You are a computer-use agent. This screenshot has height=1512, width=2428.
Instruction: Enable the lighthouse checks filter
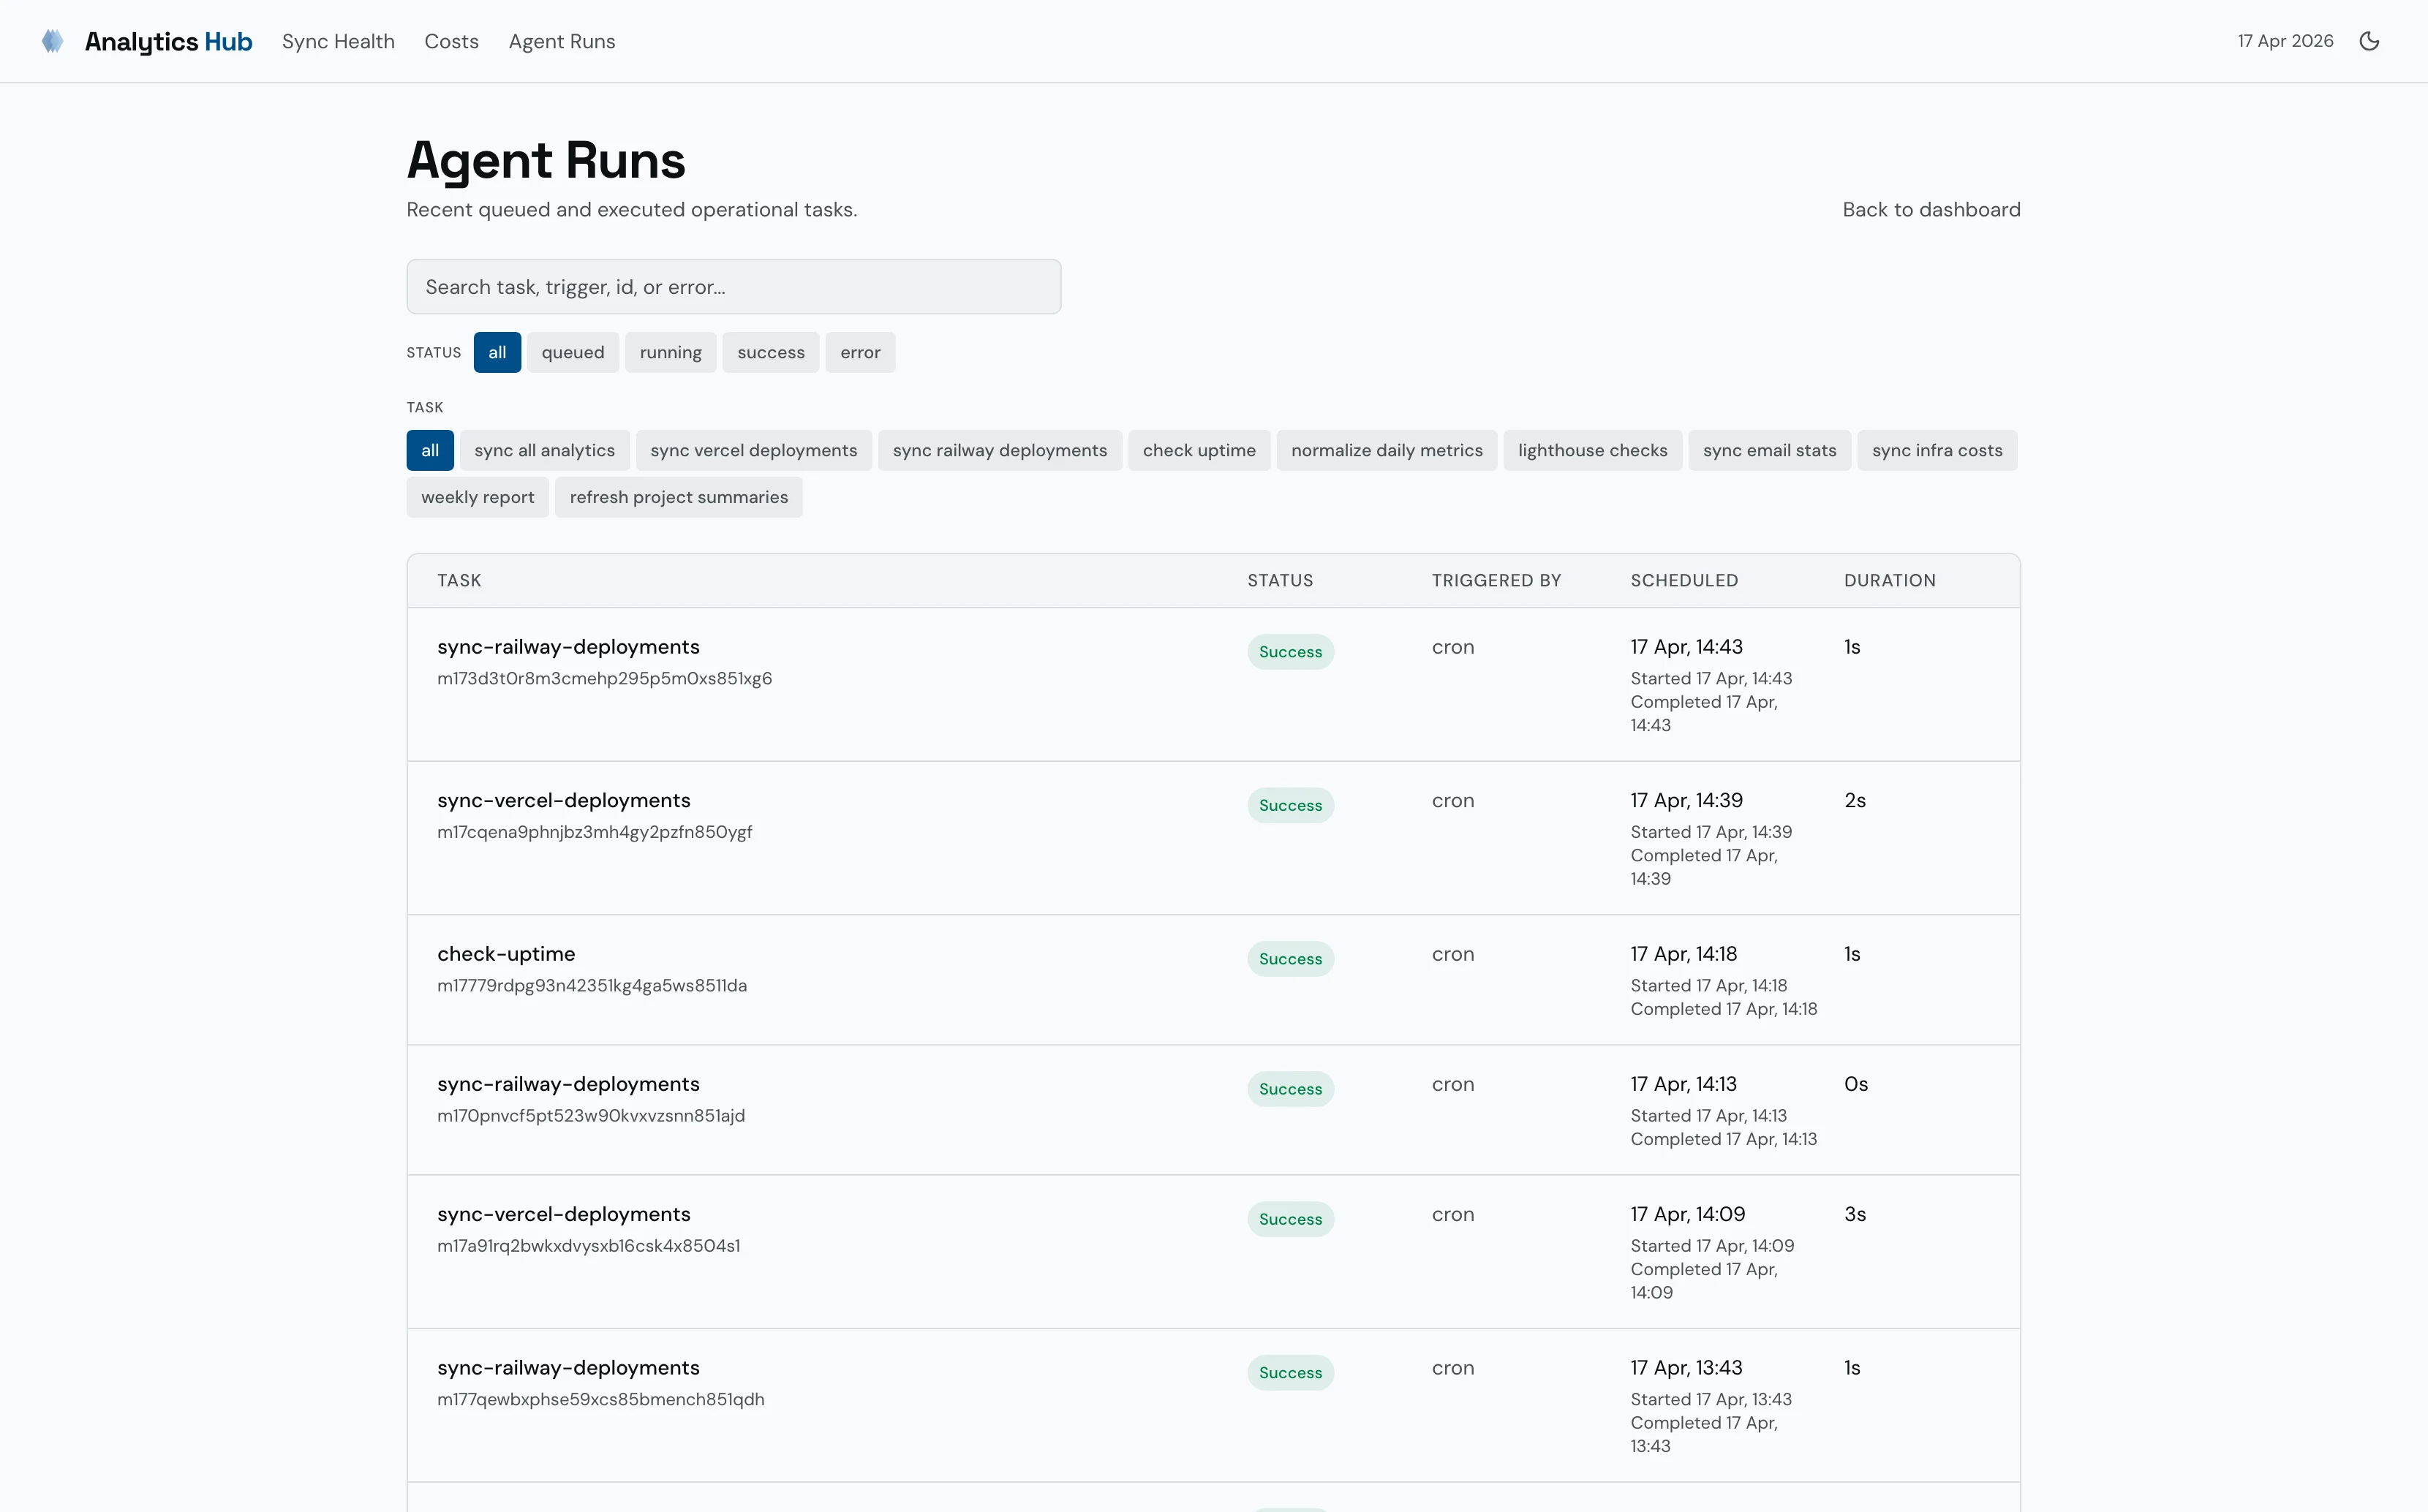(1592, 450)
